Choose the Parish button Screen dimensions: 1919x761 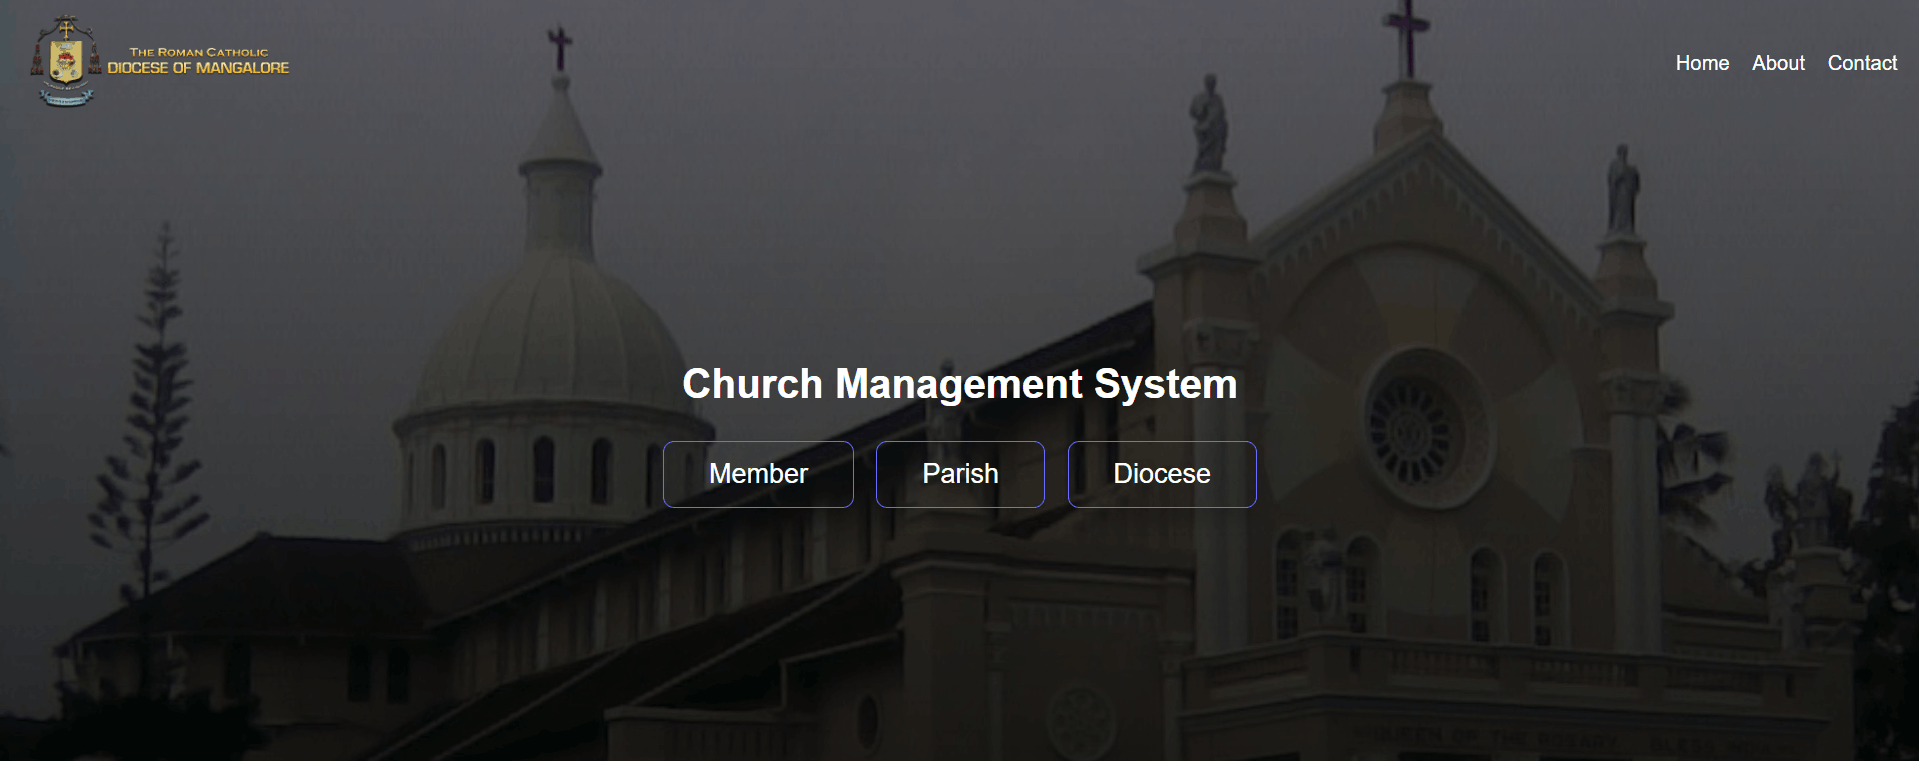point(960,474)
